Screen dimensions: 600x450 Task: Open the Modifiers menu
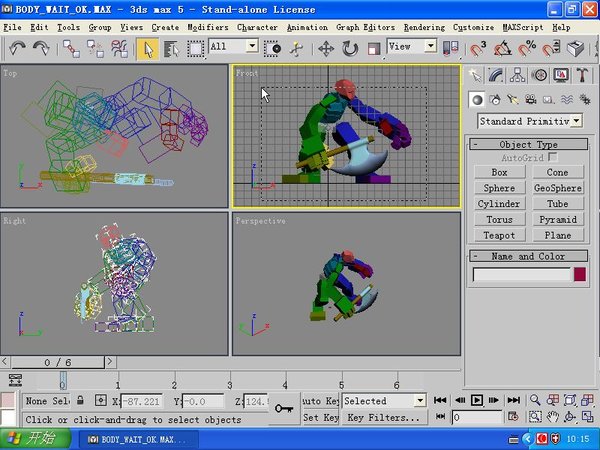click(x=208, y=27)
